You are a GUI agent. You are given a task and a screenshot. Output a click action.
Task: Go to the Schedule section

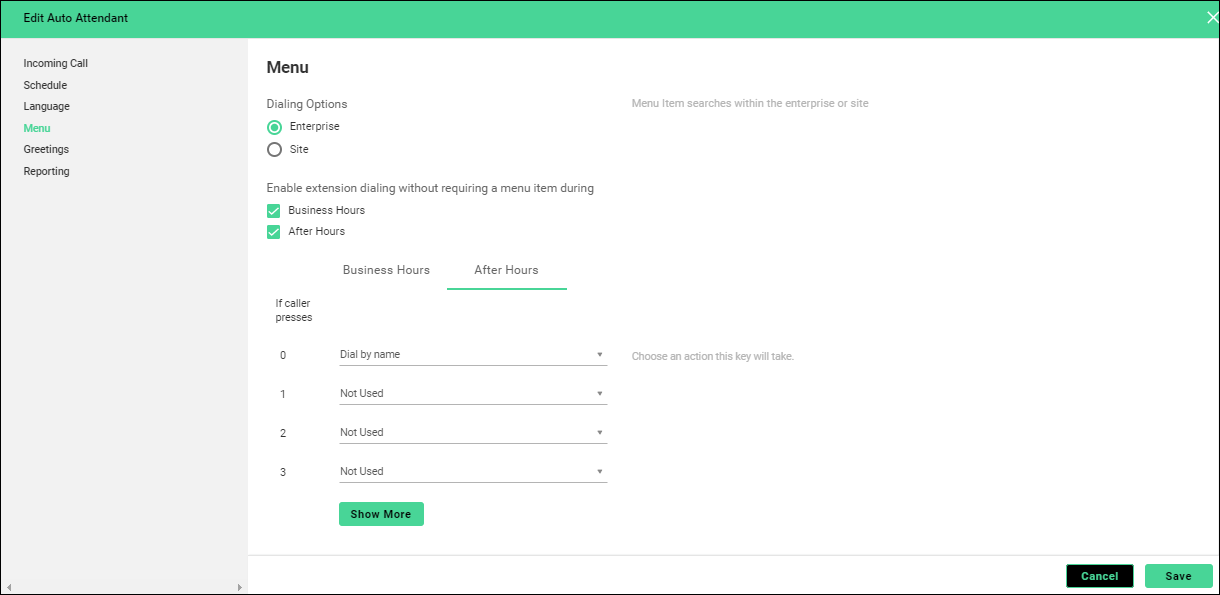(45, 86)
